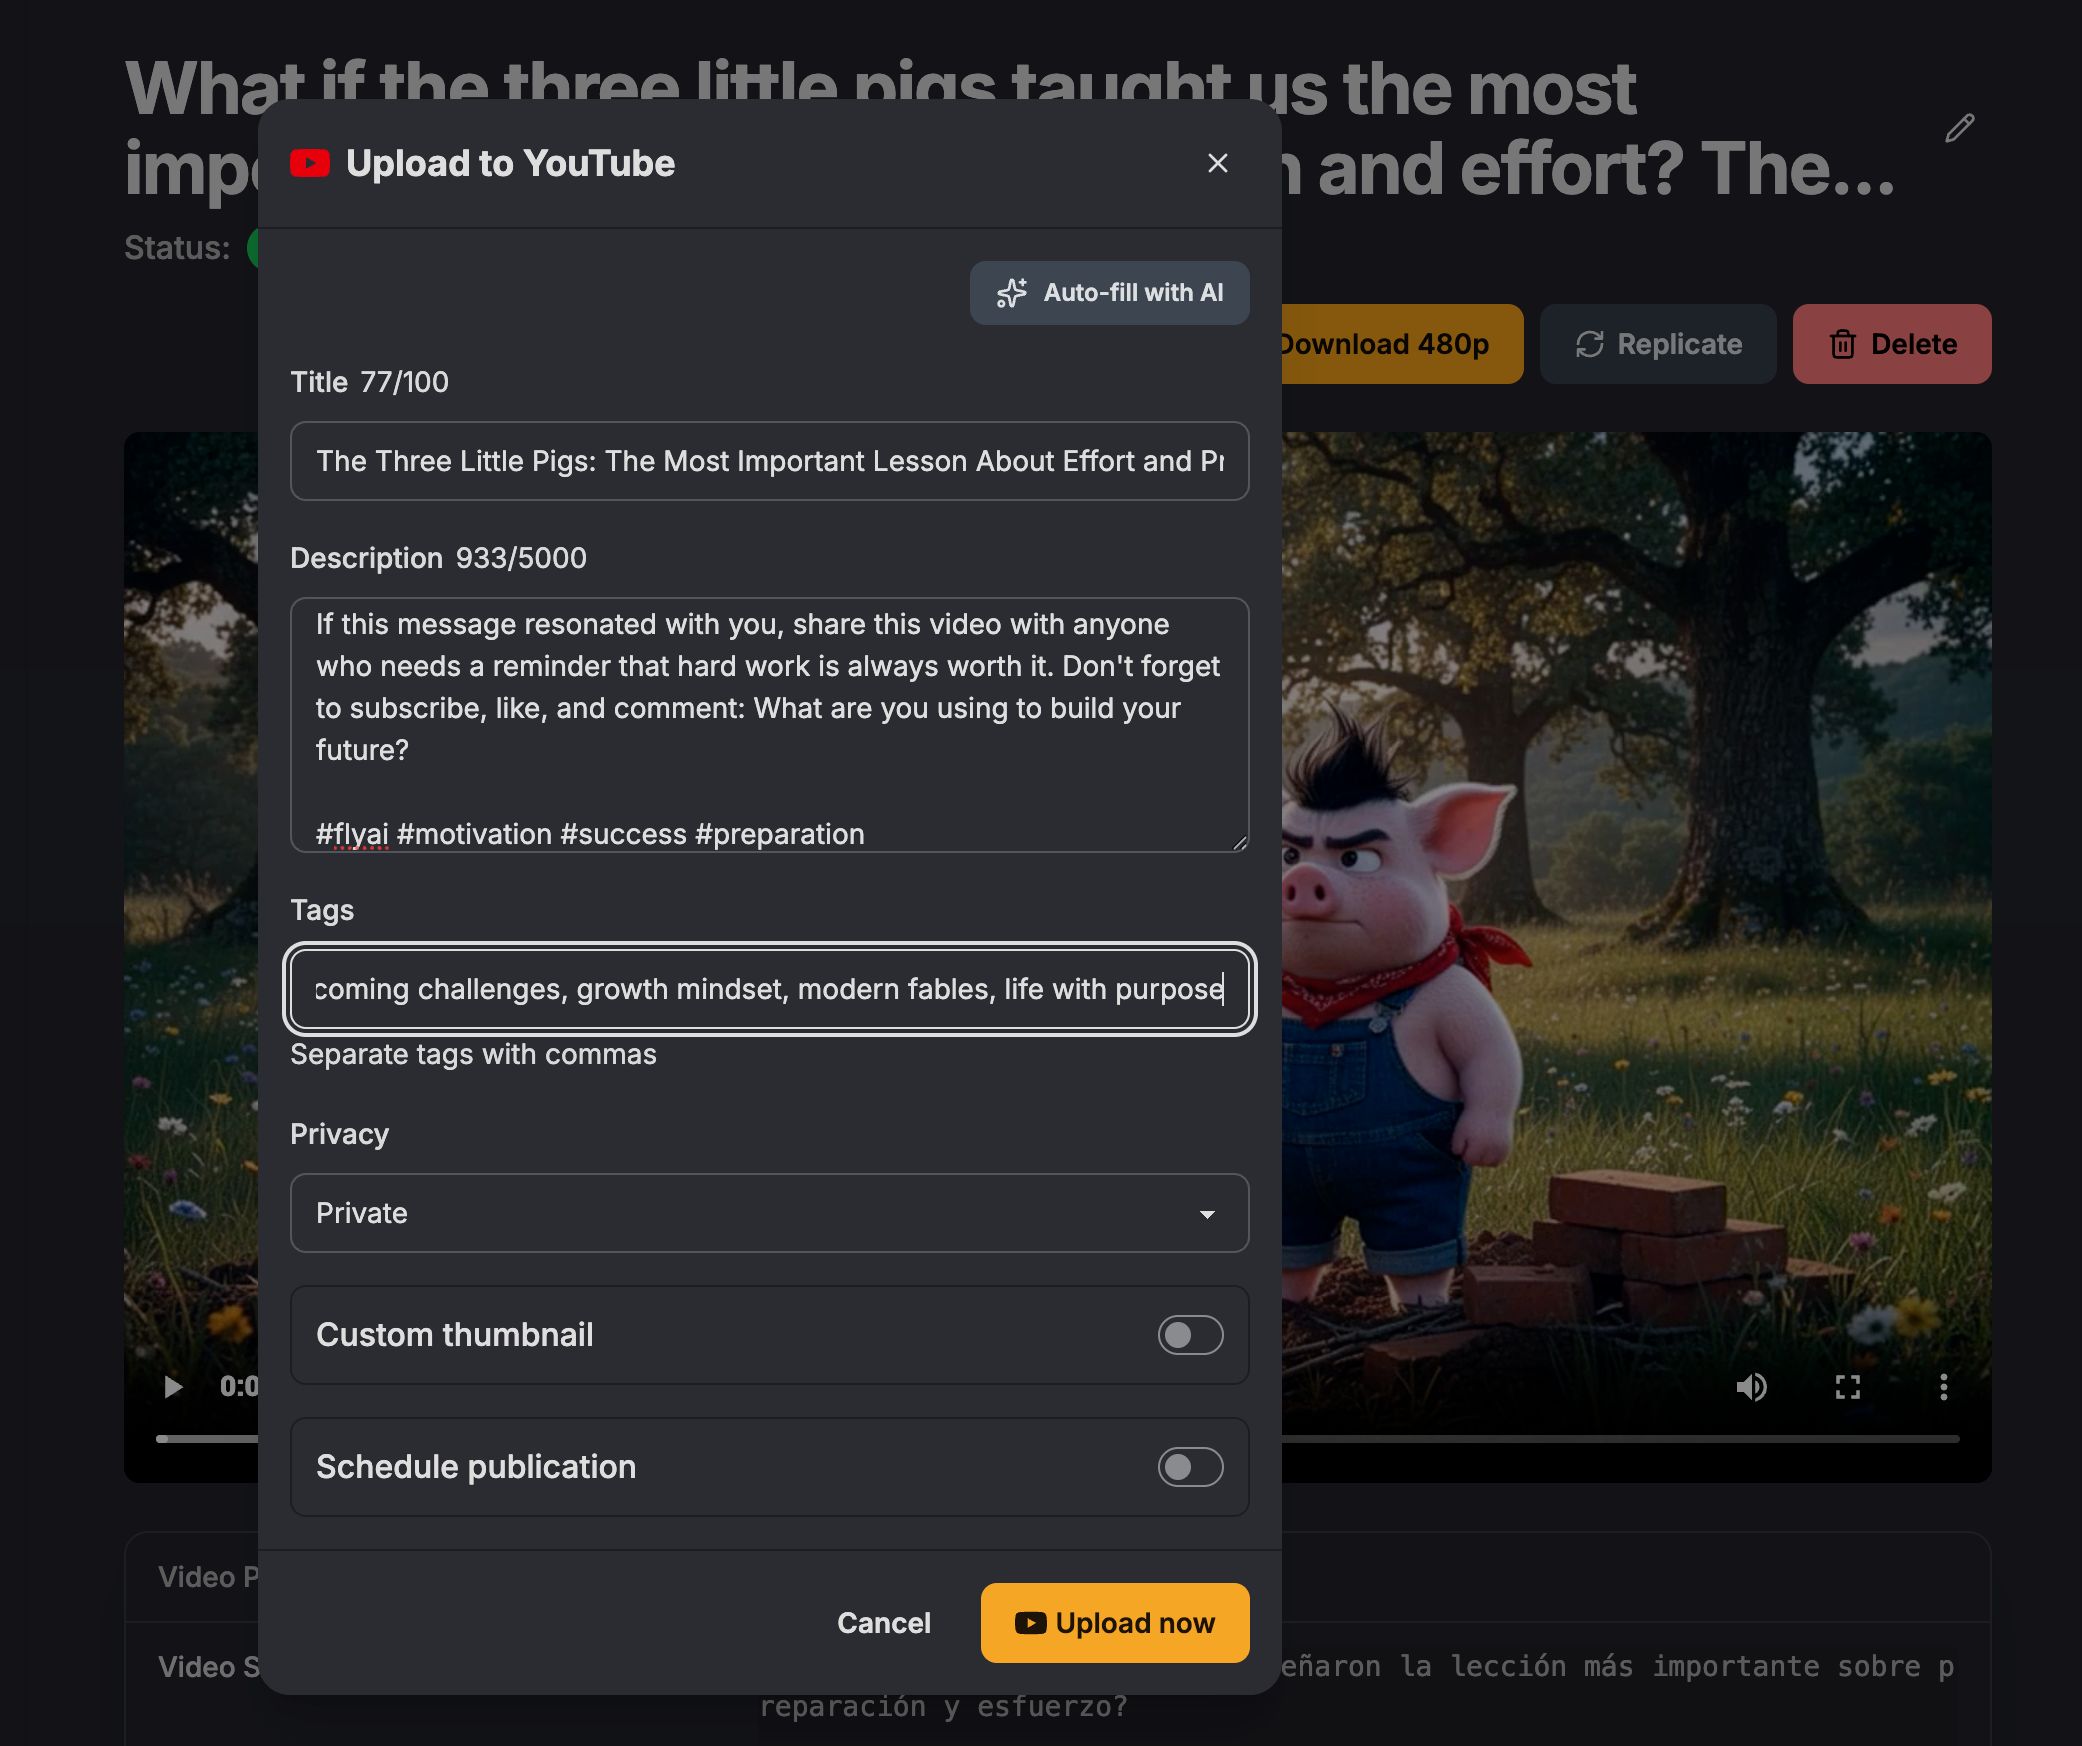Open video player more options menu
Image resolution: width=2082 pixels, height=1746 pixels.
(x=1943, y=1386)
